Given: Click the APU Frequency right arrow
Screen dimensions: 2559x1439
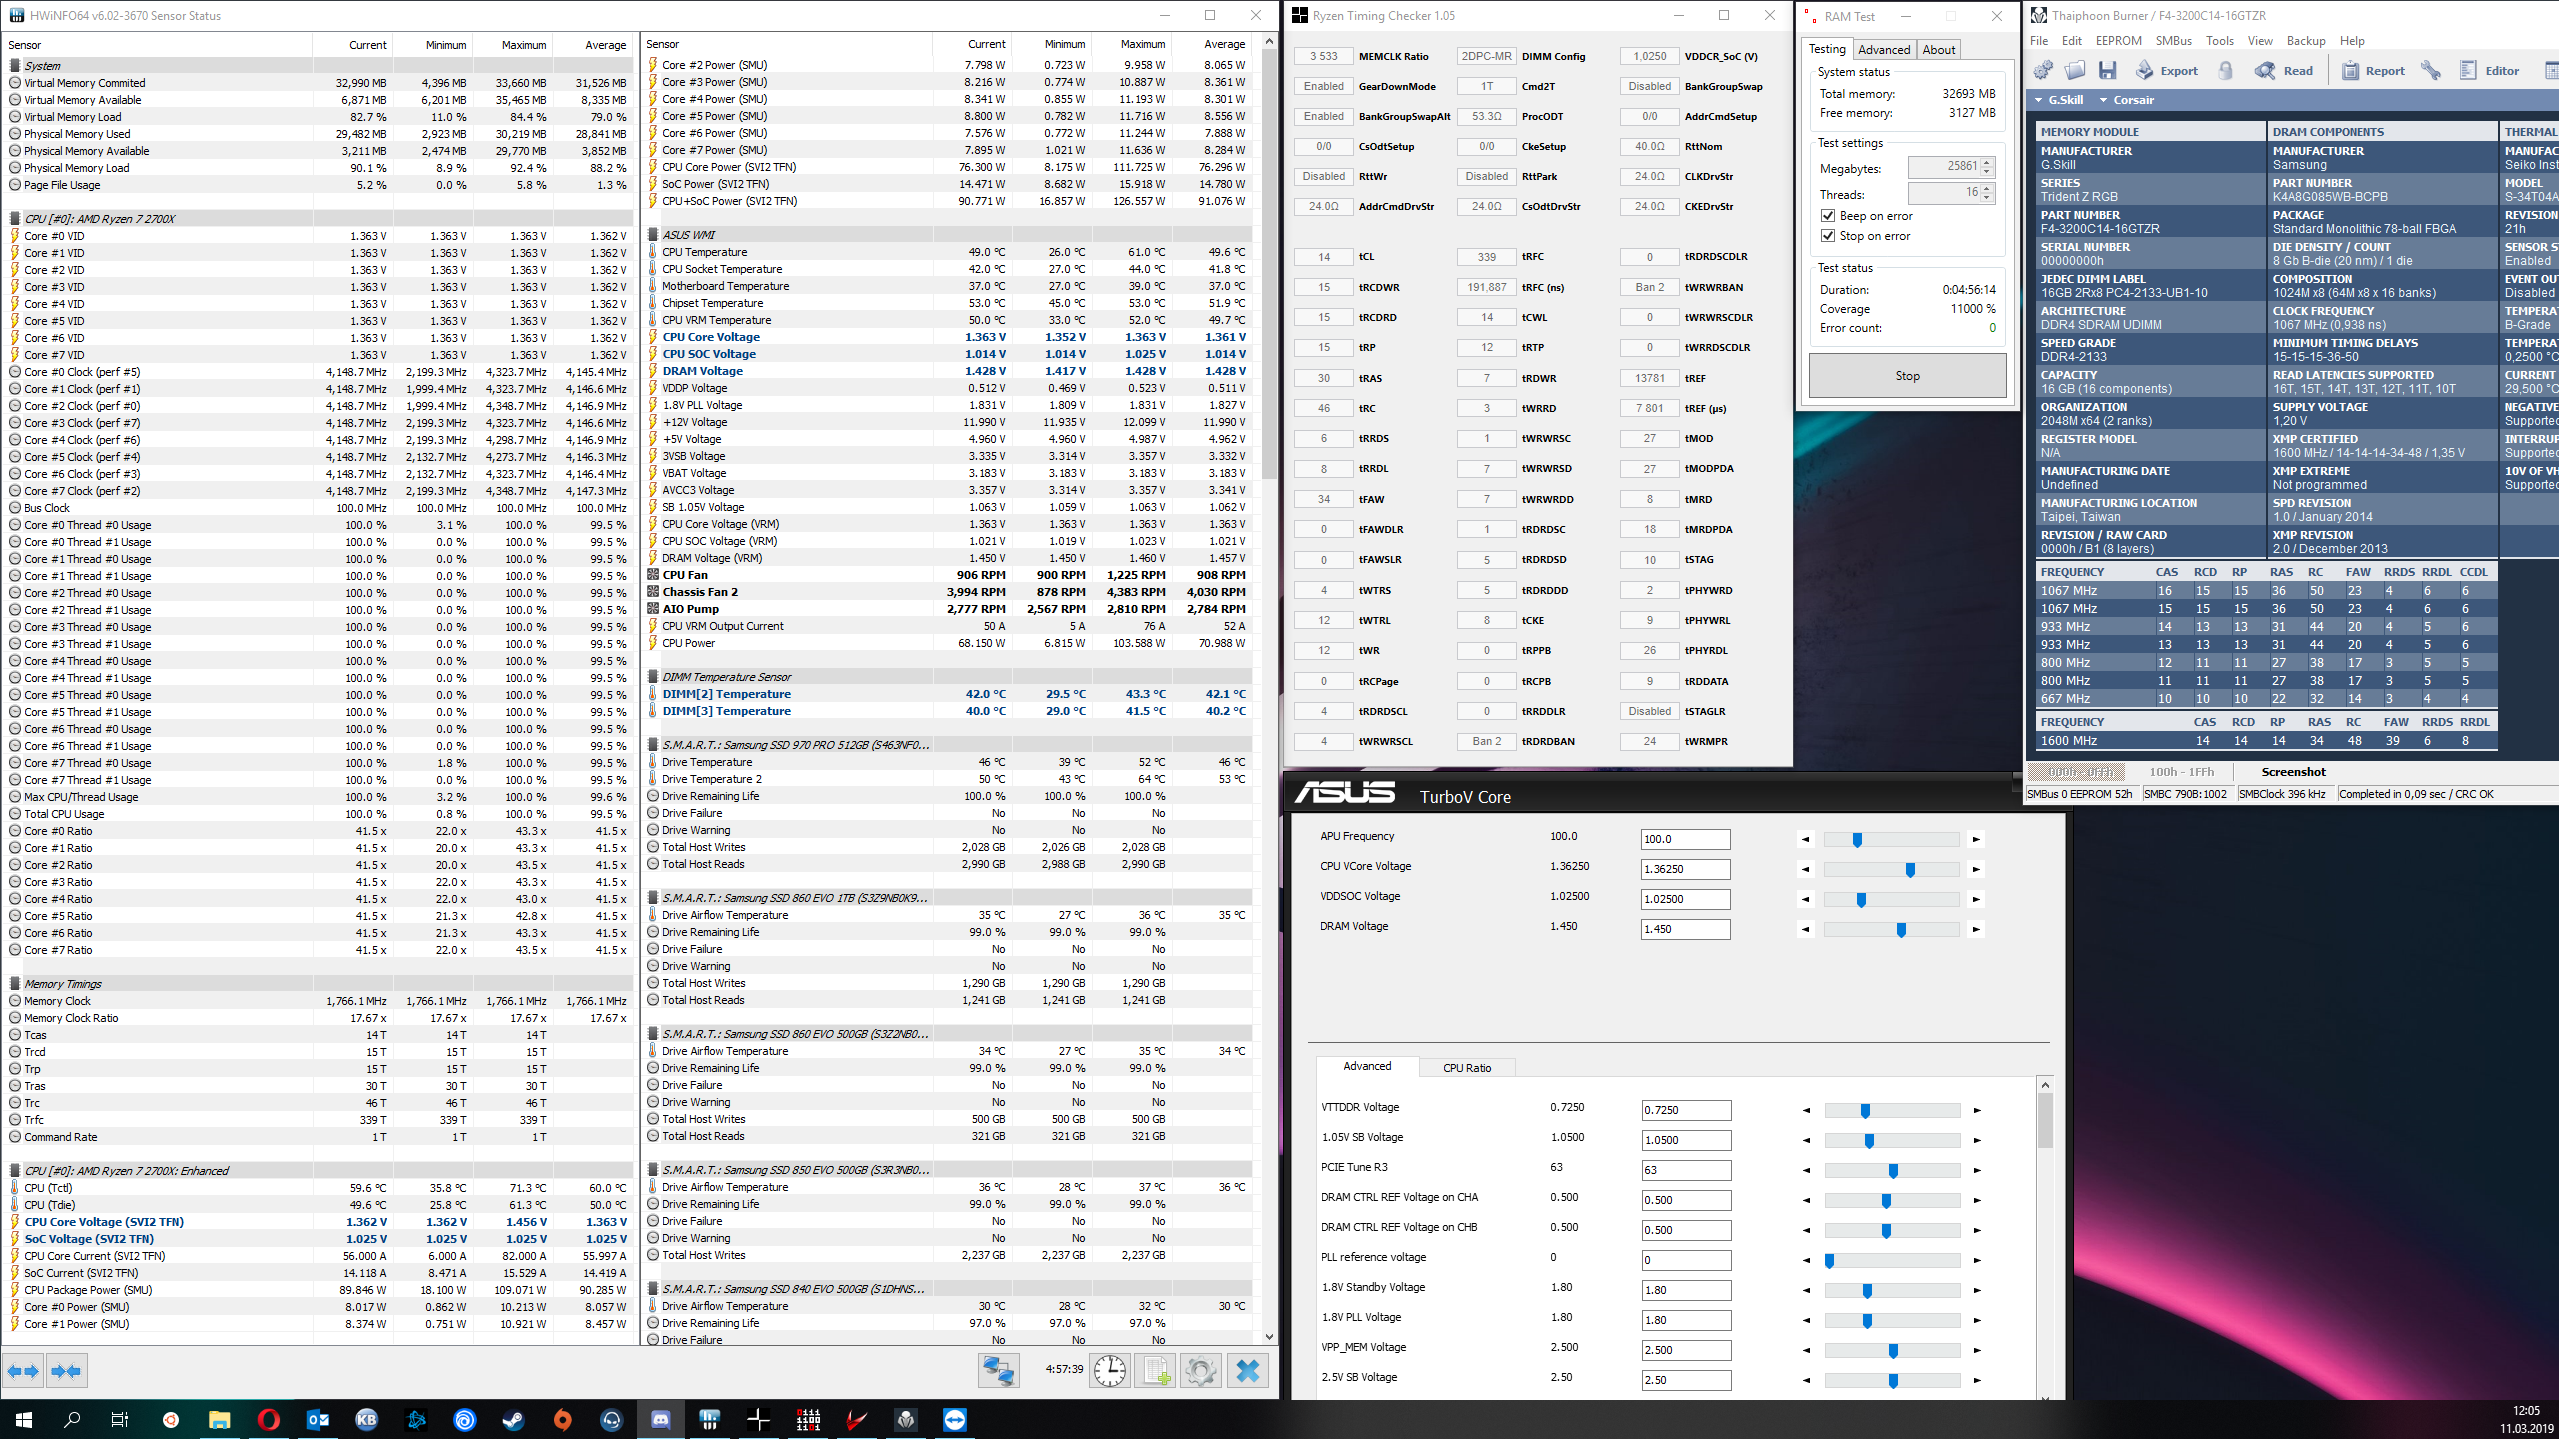Looking at the screenshot, I should [1976, 839].
